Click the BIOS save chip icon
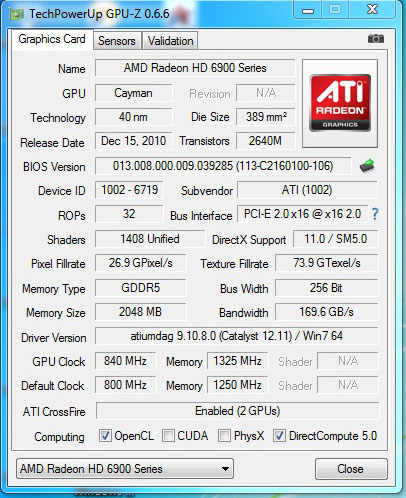406x498 pixels. pos(367,166)
